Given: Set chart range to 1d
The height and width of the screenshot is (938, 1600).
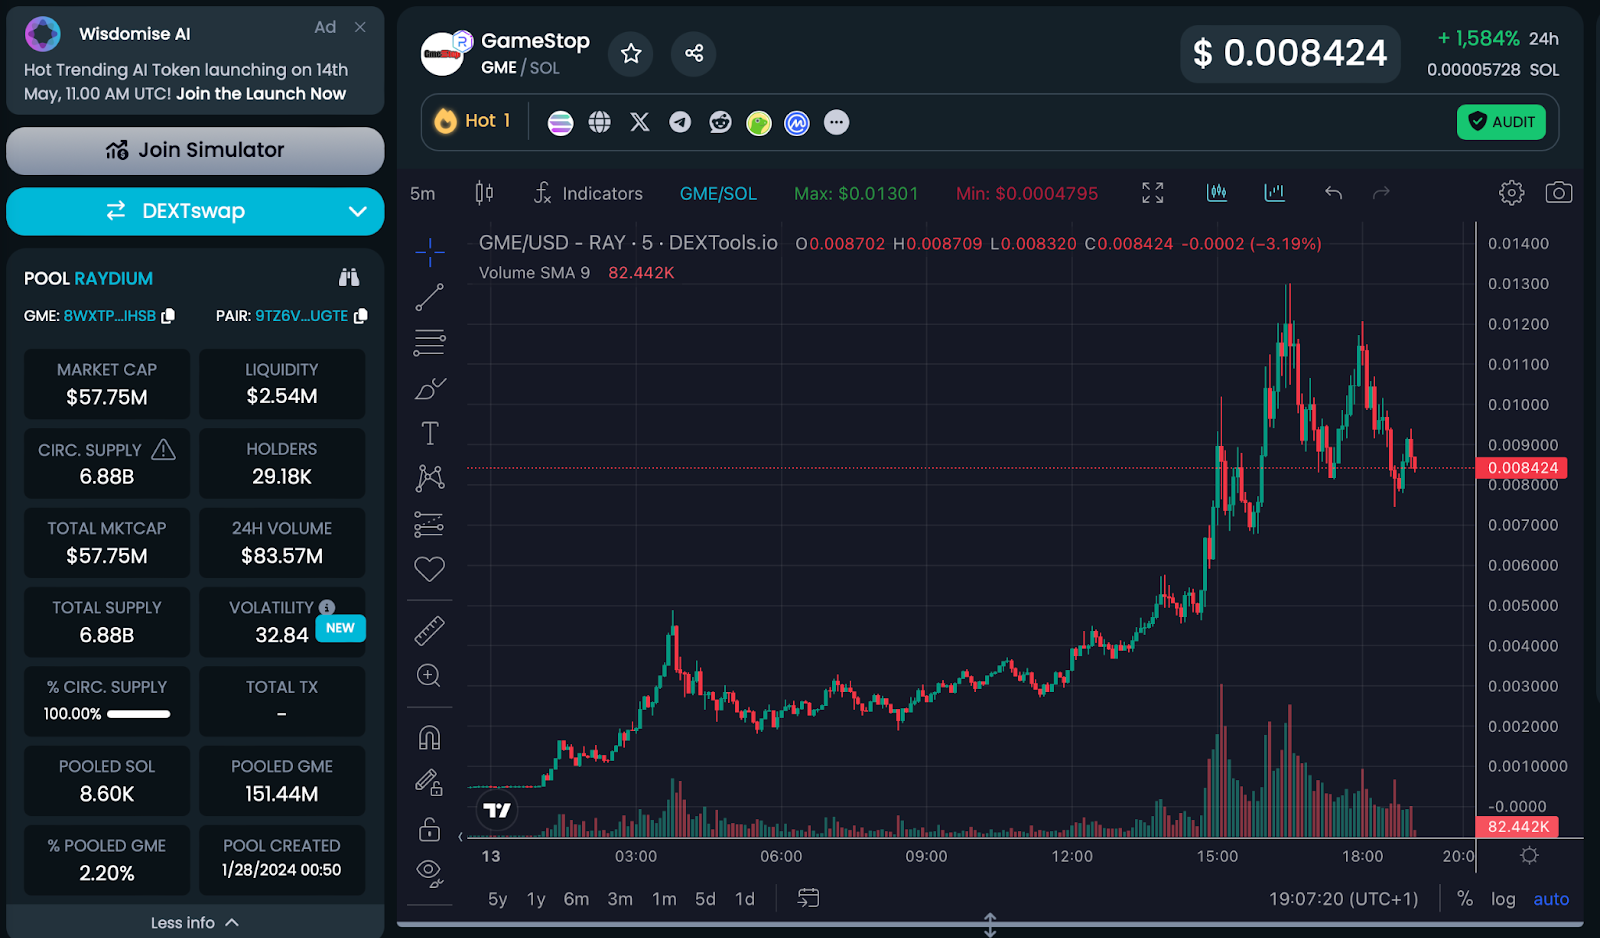Looking at the screenshot, I should [x=745, y=899].
